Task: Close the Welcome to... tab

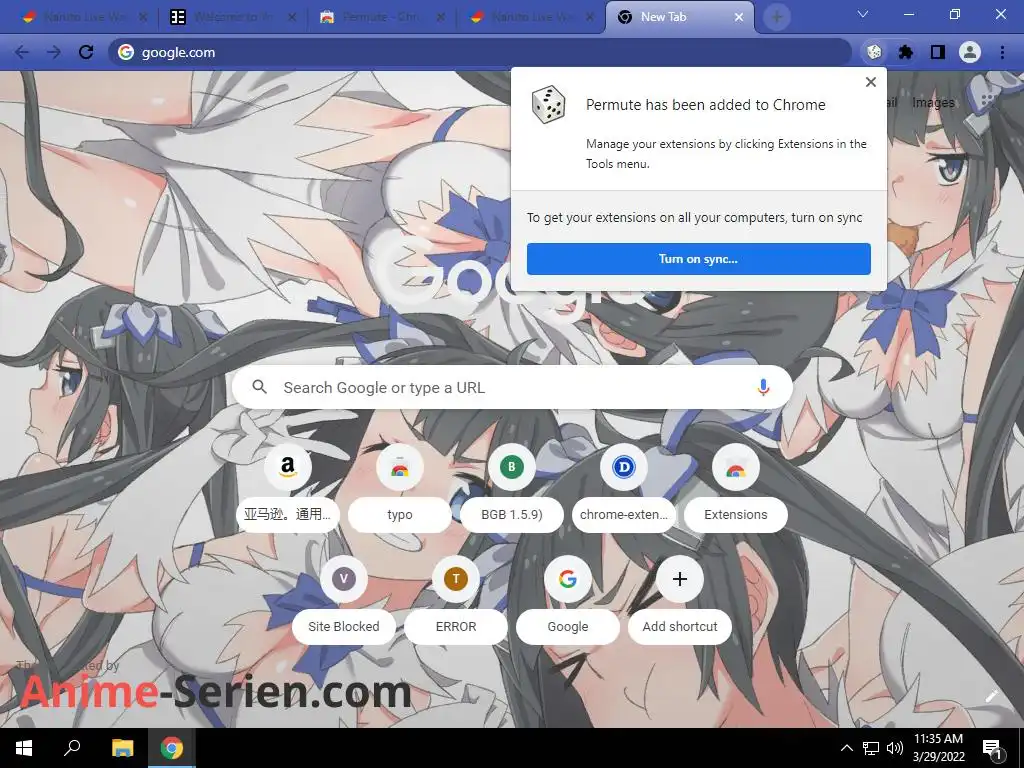Action: [292, 17]
